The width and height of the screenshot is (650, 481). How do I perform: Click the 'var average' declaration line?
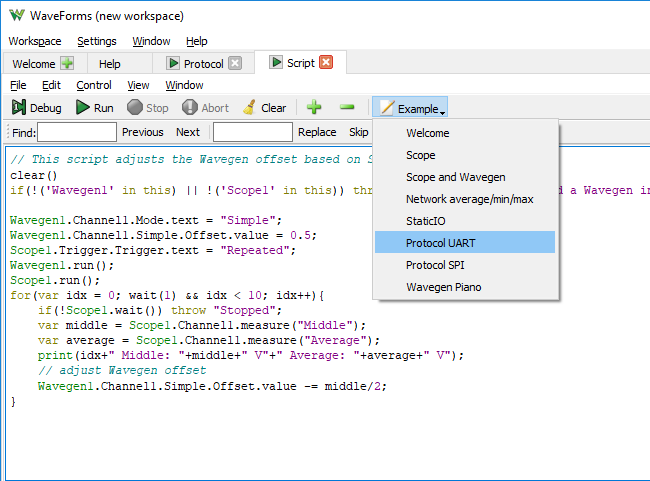pyautogui.click(x=209, y=340)
